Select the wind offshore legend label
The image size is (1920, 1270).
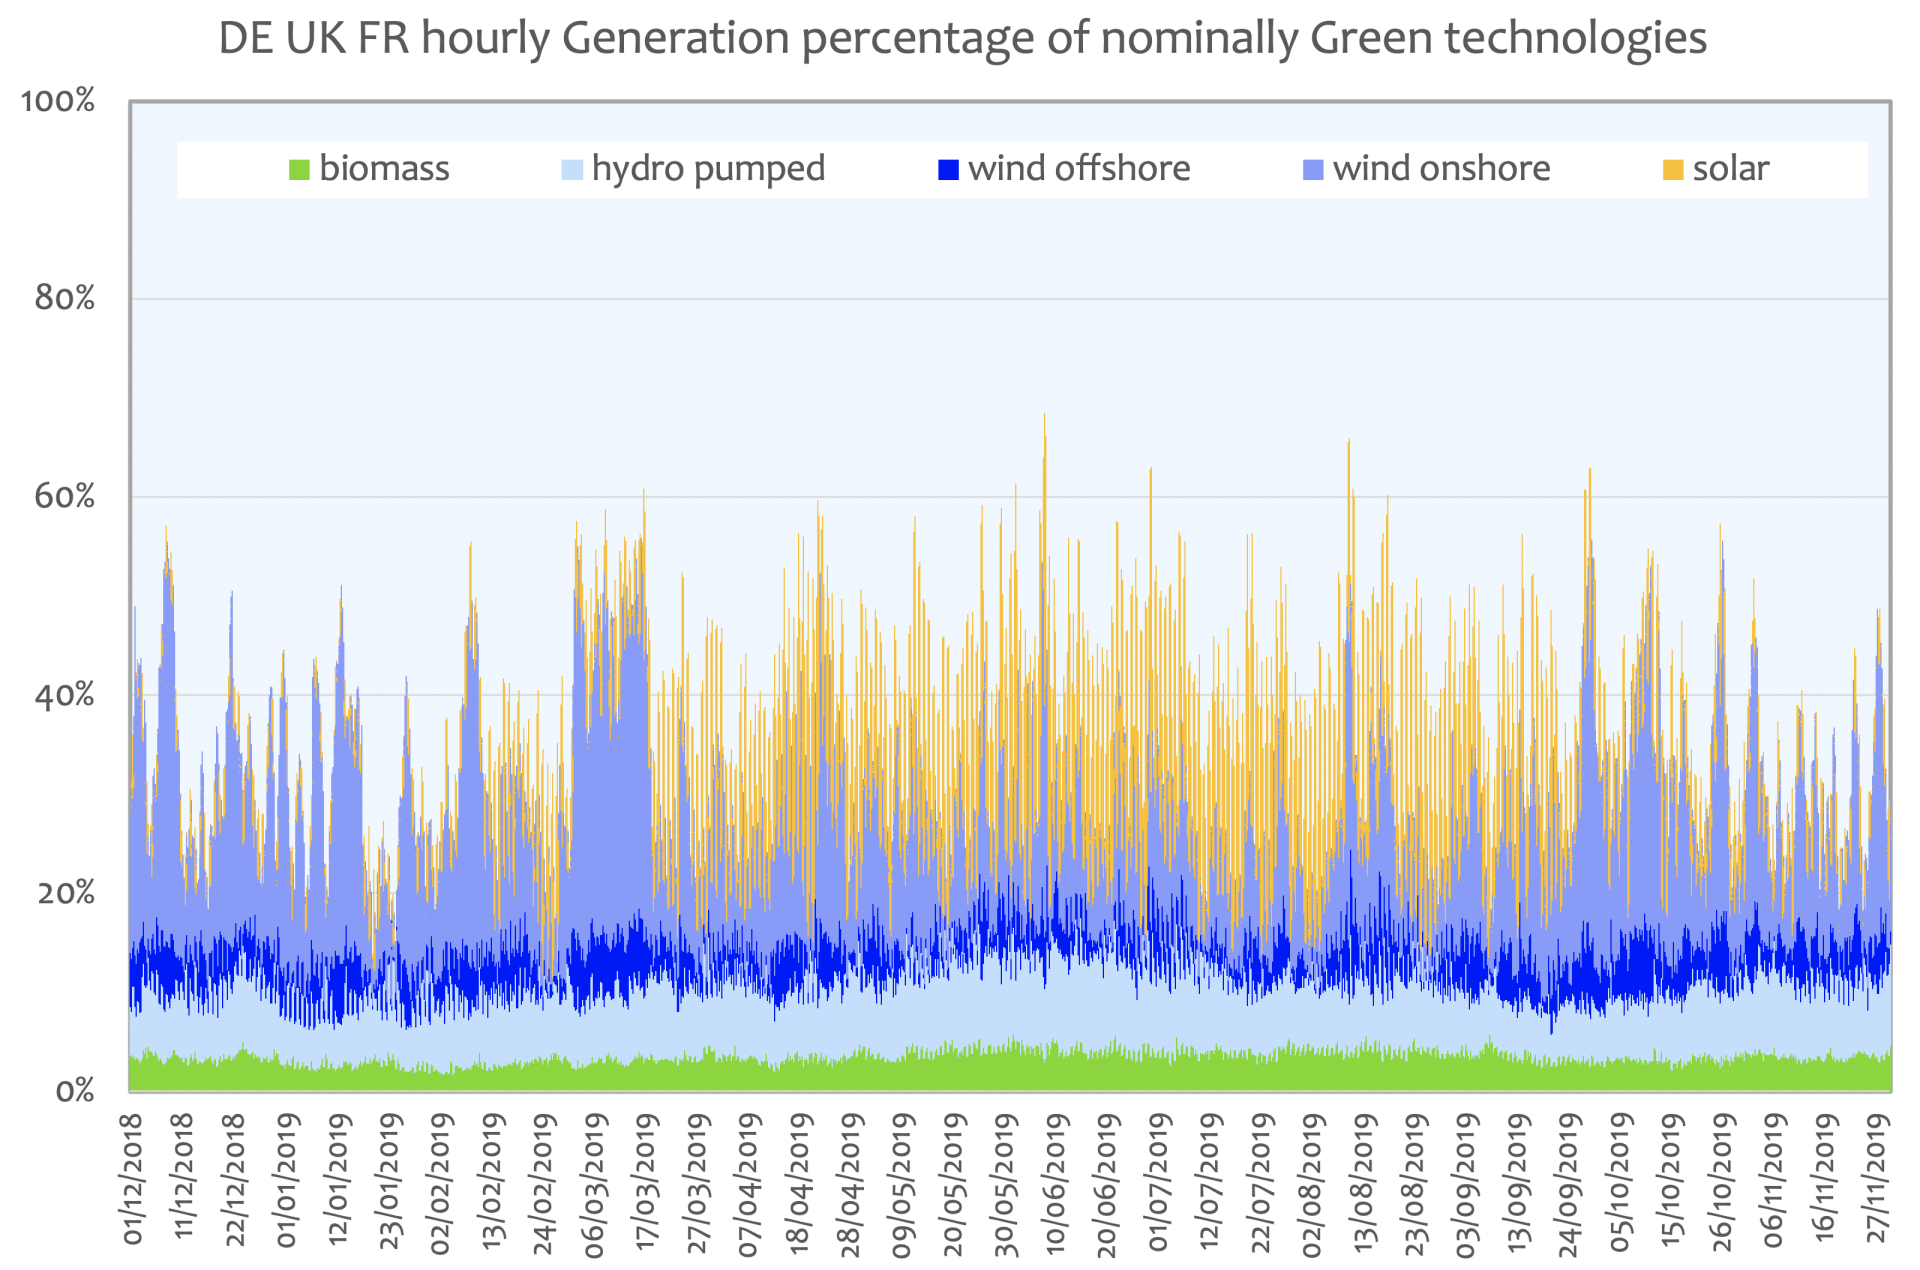pos(1079,169)
